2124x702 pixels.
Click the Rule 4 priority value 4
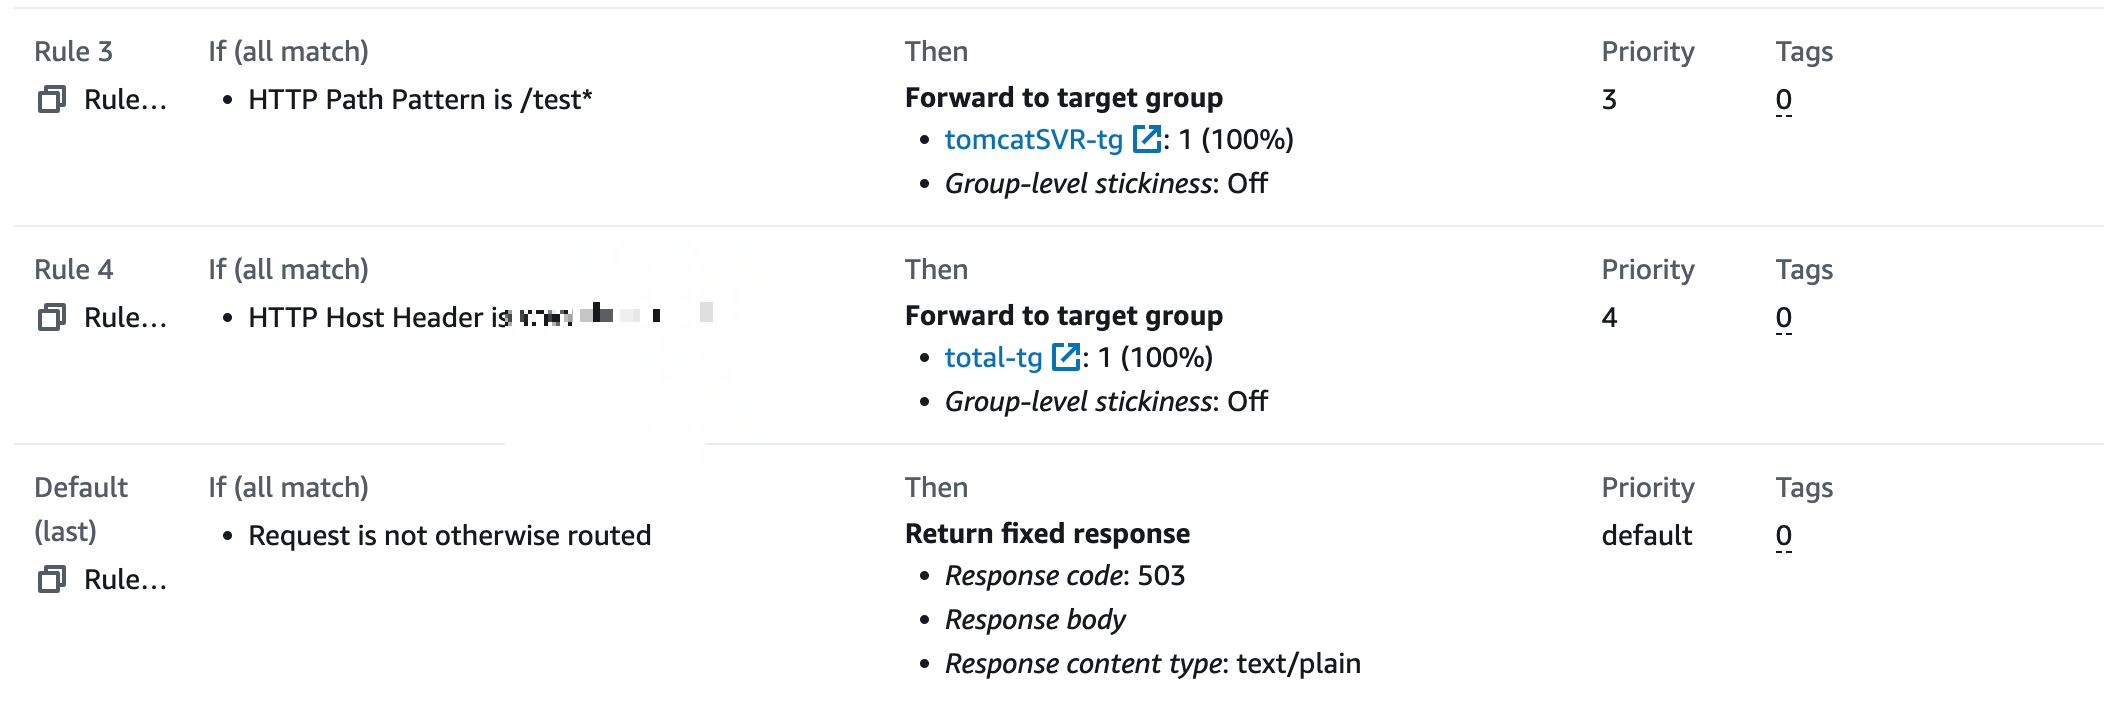point(1609,318)
